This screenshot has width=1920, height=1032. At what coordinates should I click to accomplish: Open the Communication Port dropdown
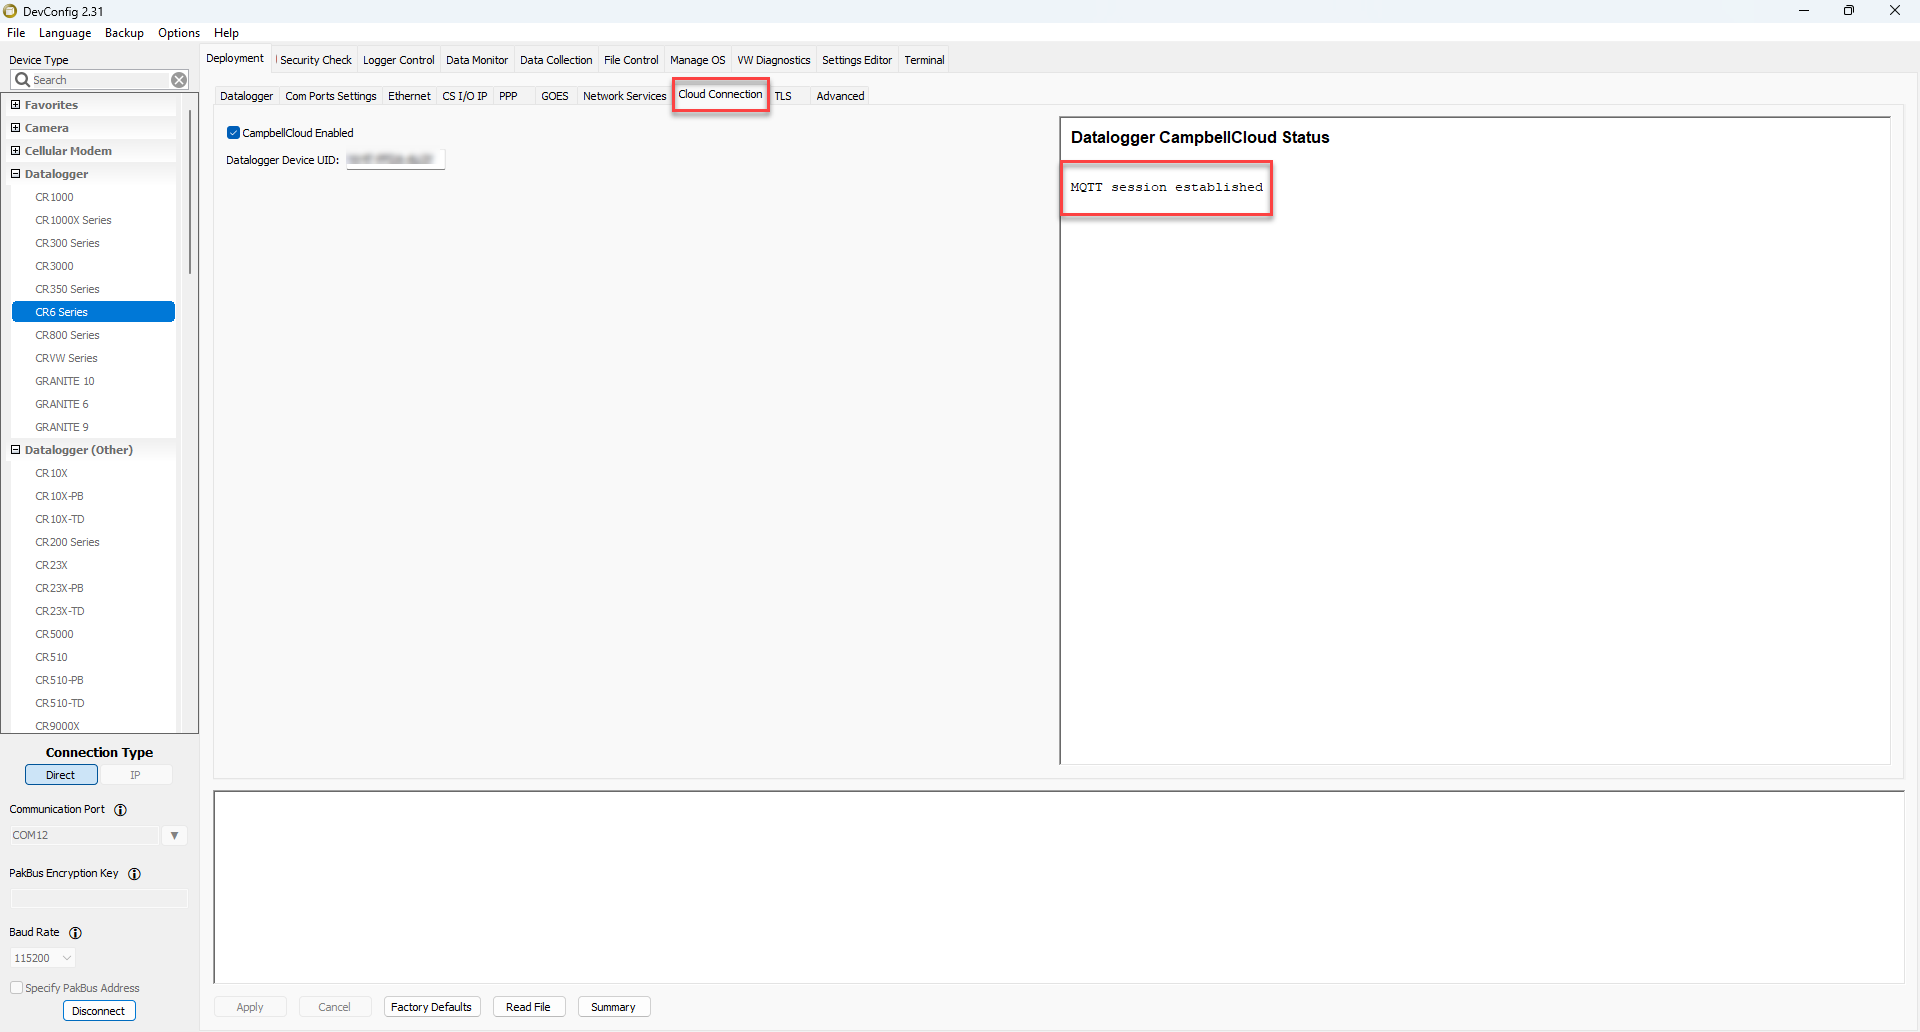pyautogui.click(x=174, y=836)
